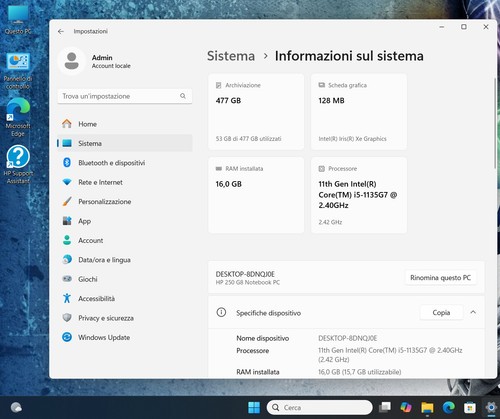This screenshot has height=419, width=500.
Task: Click the Settings gear in the taskbar
Action: tap(491, 407)
